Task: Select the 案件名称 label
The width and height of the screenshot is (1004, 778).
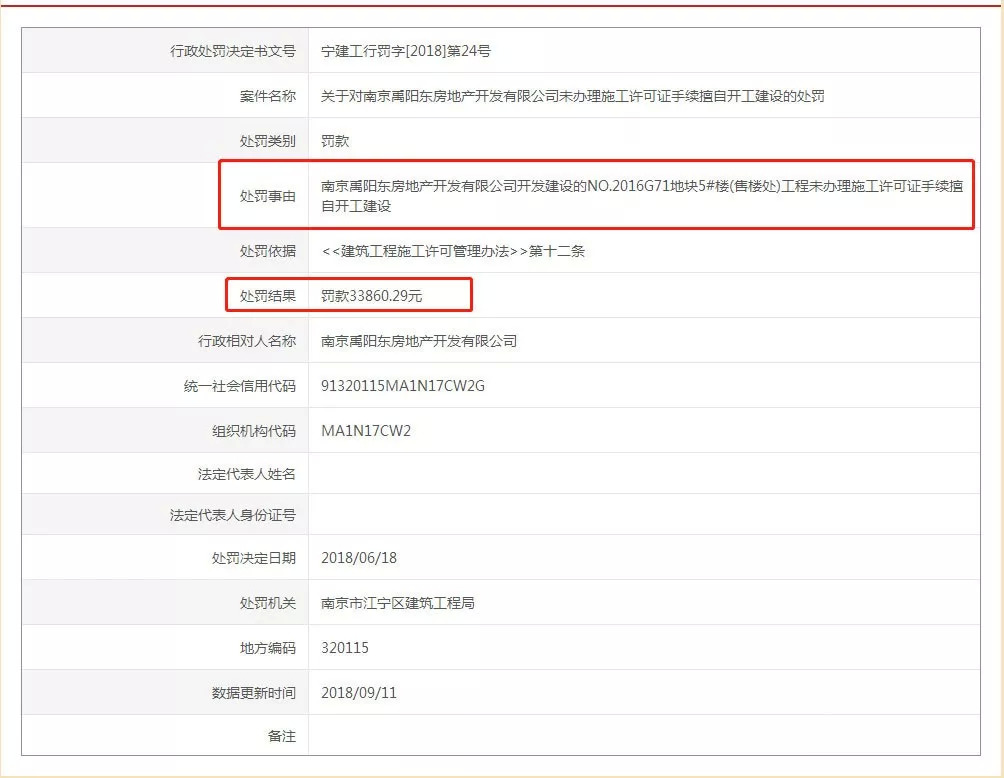Action: tap(268, 96)
